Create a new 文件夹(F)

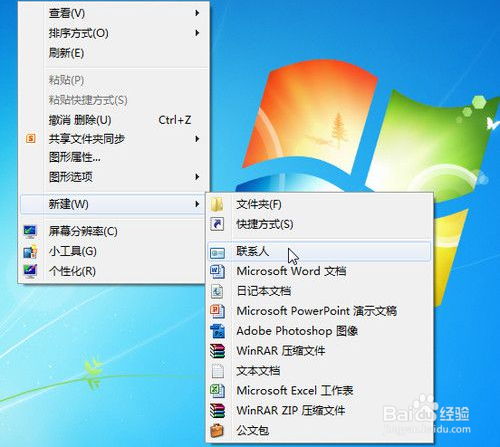(x=319, y=204)
